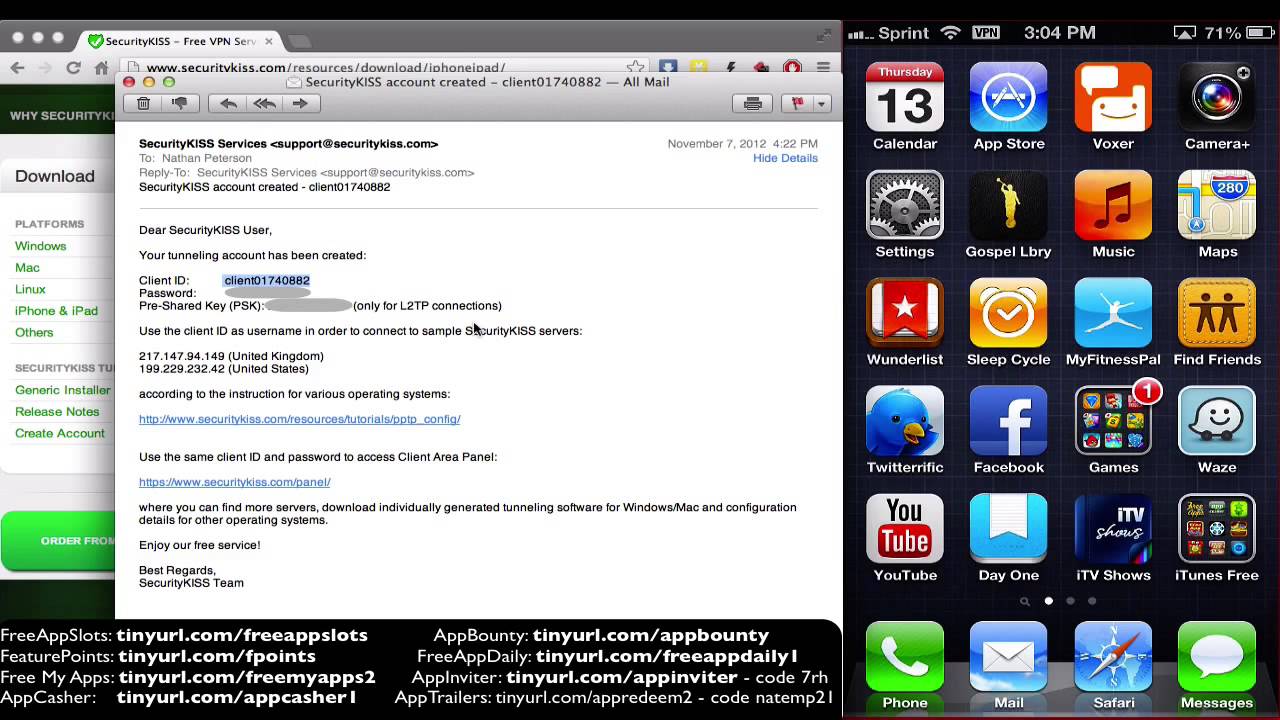Screen dimensions: 1280x720
Task: Click Hide Details link in email
Action: (x=785, y=158)
